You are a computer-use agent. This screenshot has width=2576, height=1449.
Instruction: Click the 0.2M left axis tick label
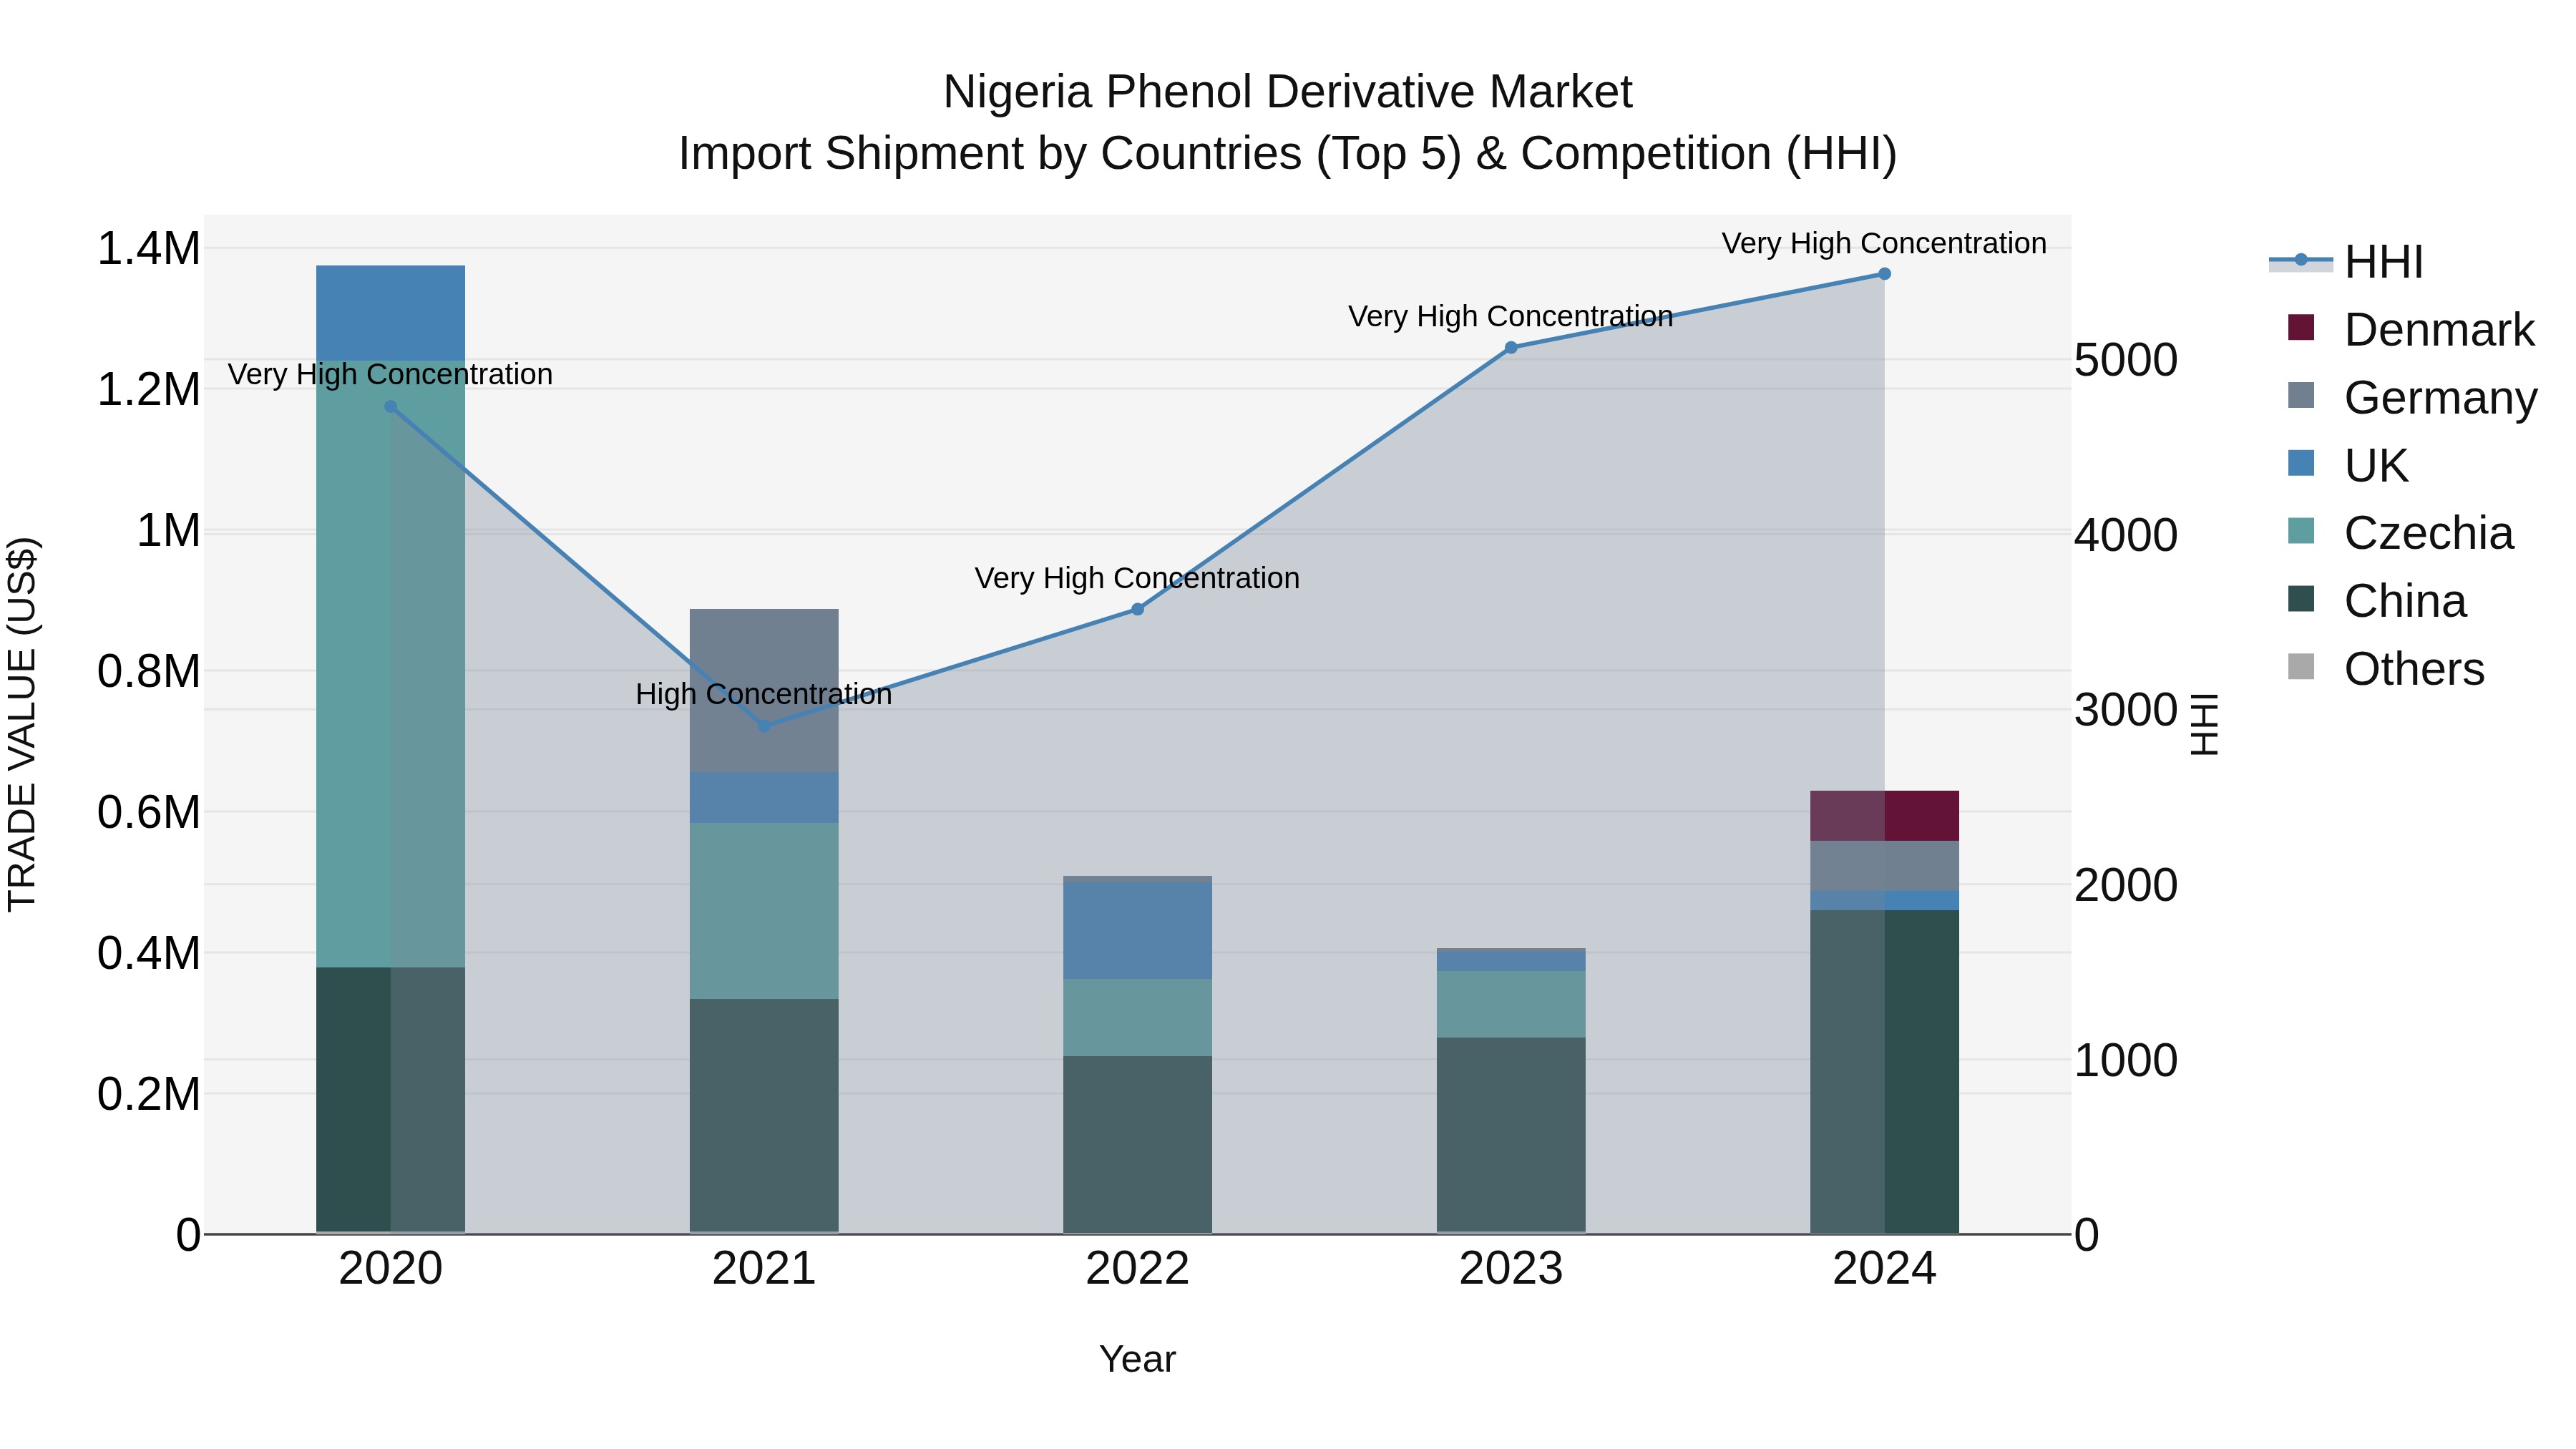click(x=149, y=1094)
